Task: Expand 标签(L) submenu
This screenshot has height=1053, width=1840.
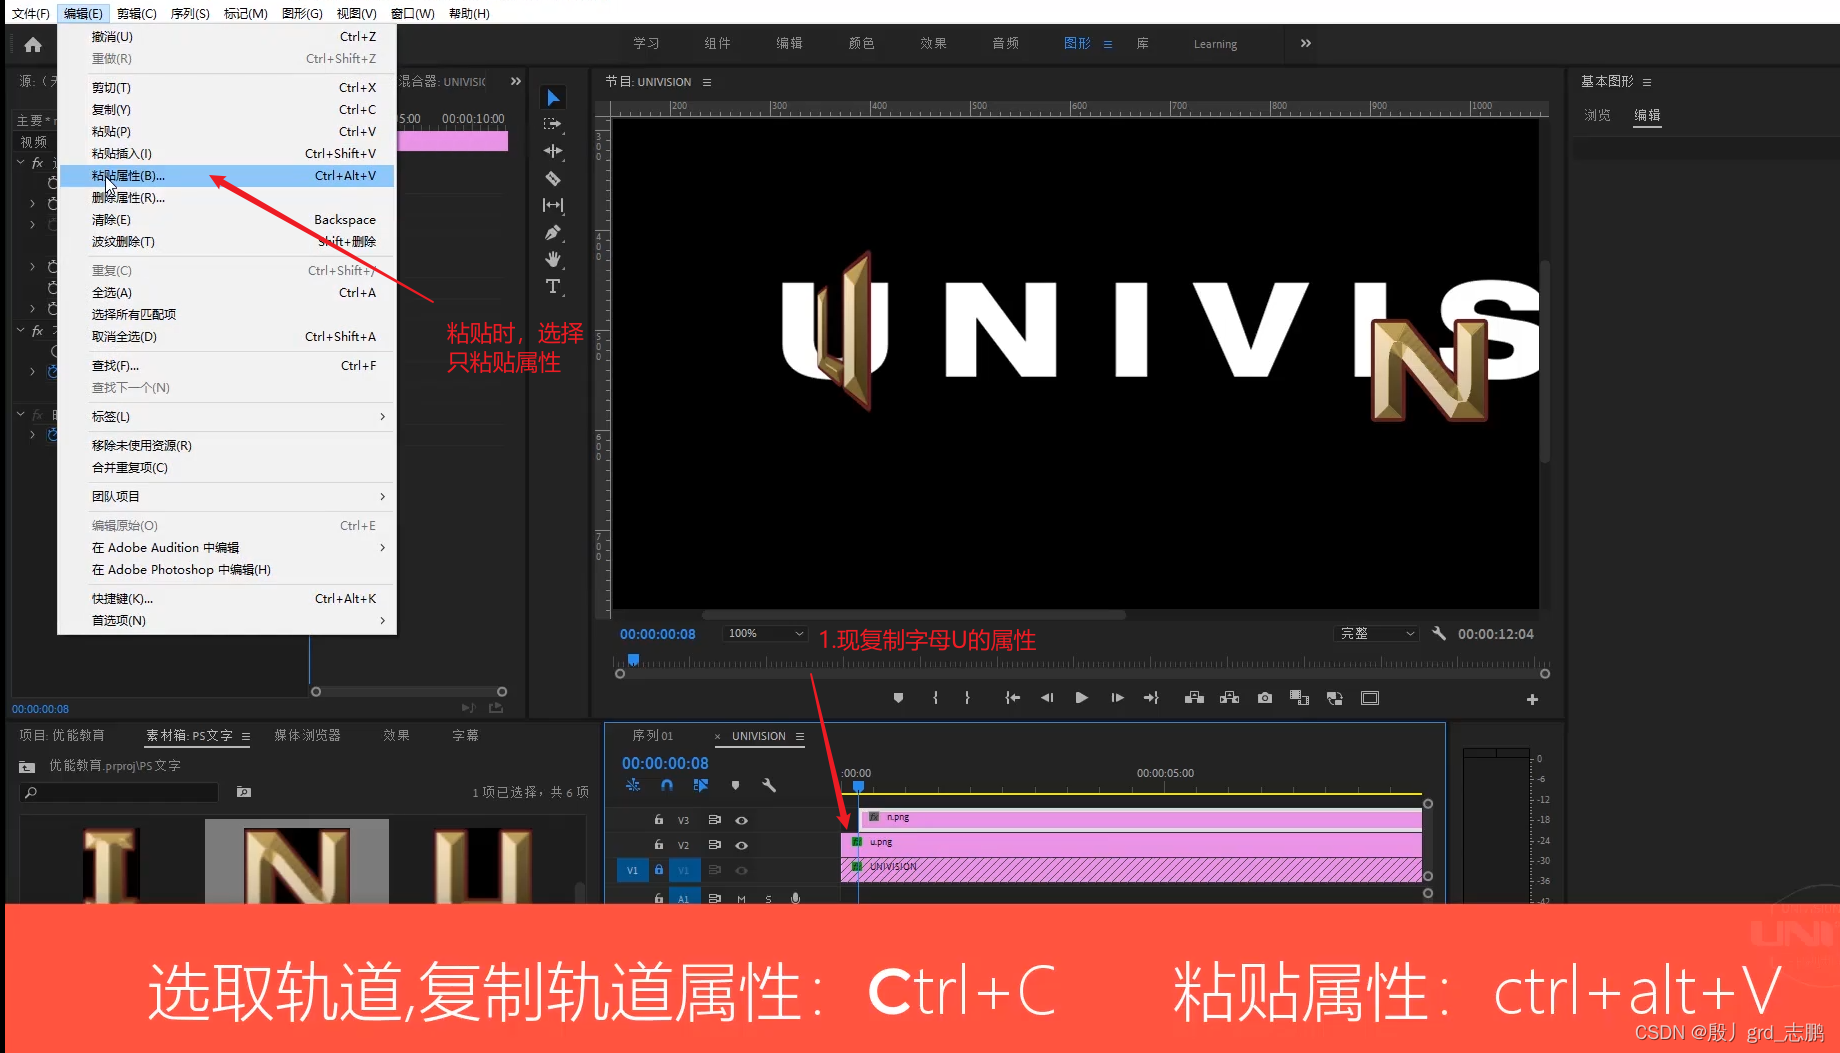Action: [226, 416]
